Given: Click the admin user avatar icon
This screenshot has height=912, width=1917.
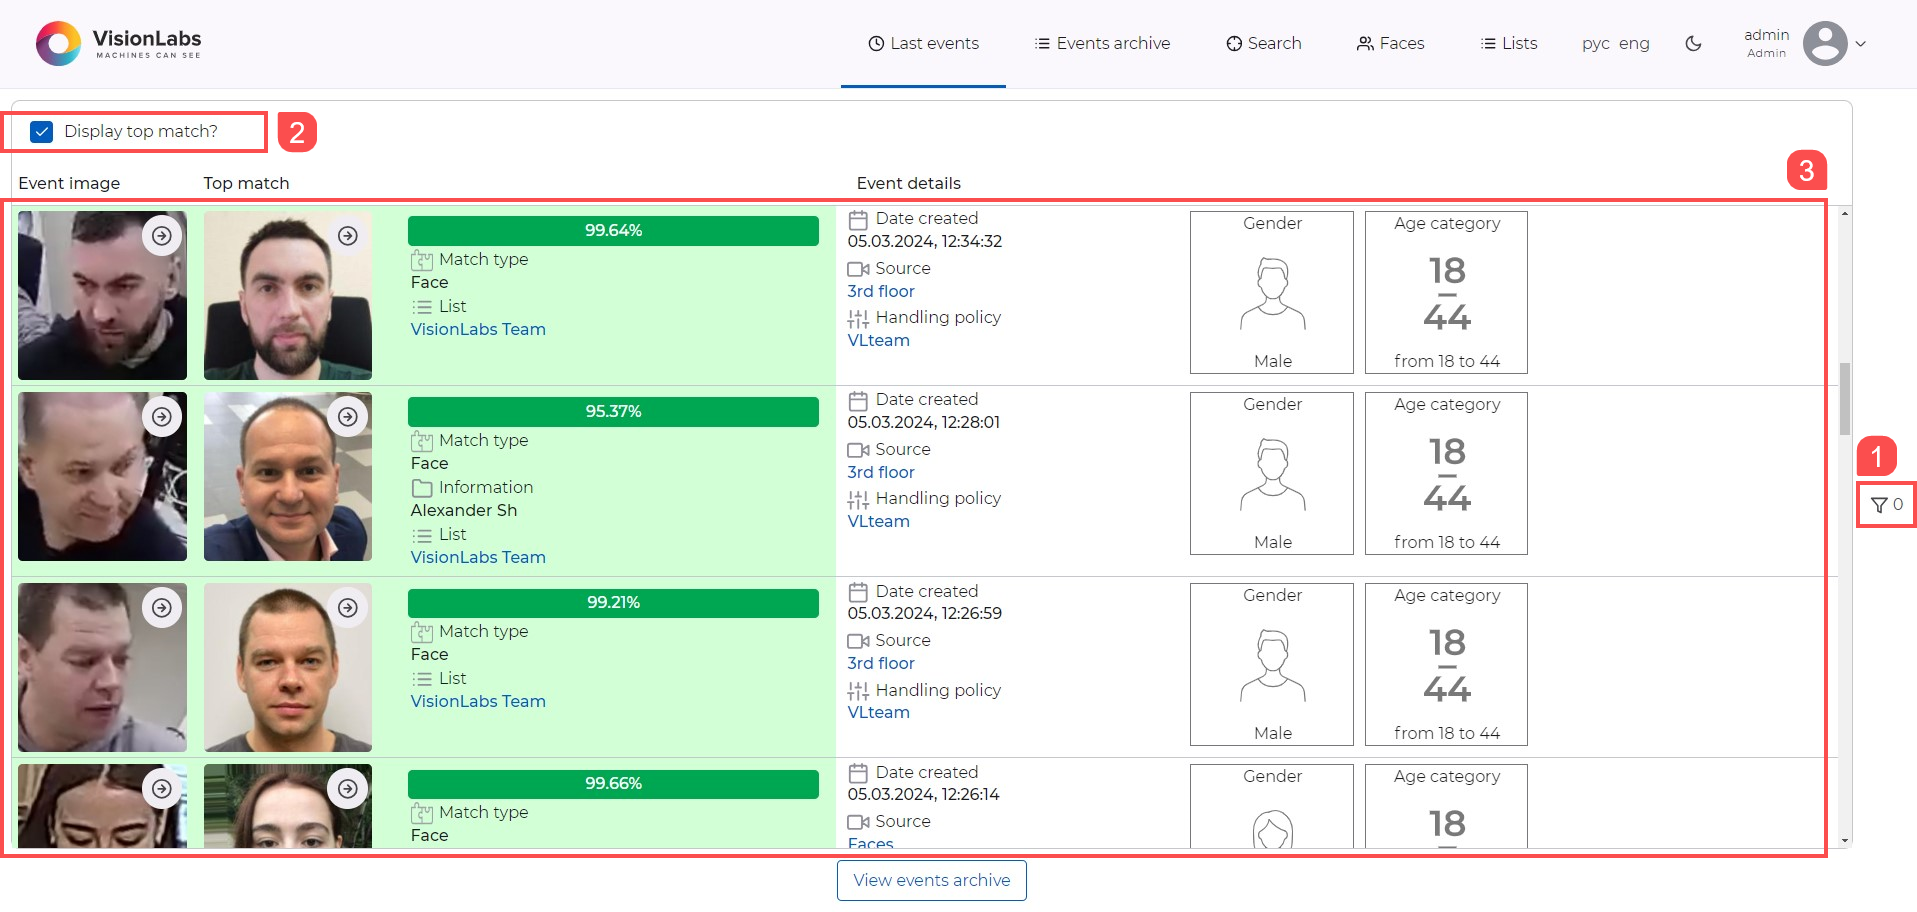Looking at the screenshot, I should 1824,44.
